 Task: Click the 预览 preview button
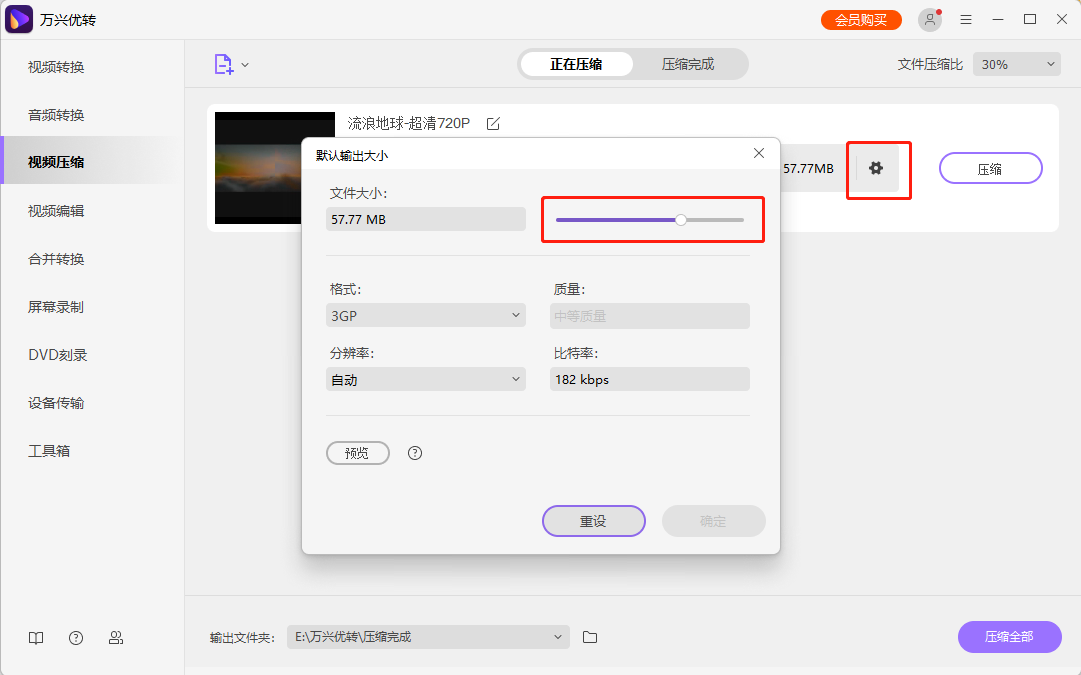(357, 452)
